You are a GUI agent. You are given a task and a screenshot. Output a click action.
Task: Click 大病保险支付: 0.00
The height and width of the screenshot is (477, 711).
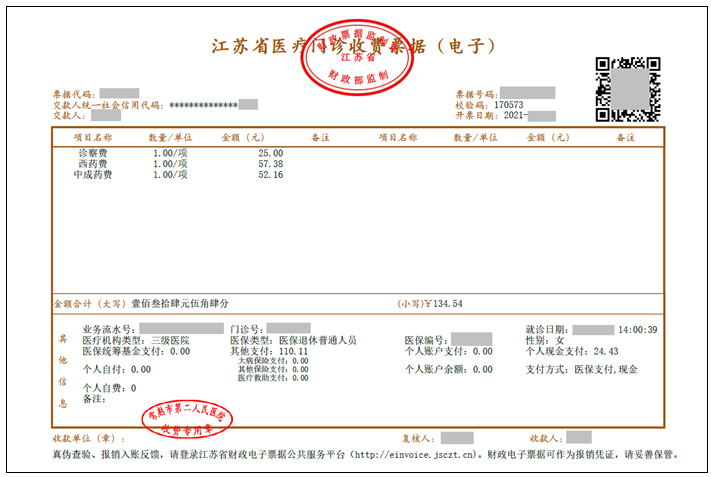(x=273, y=361)
